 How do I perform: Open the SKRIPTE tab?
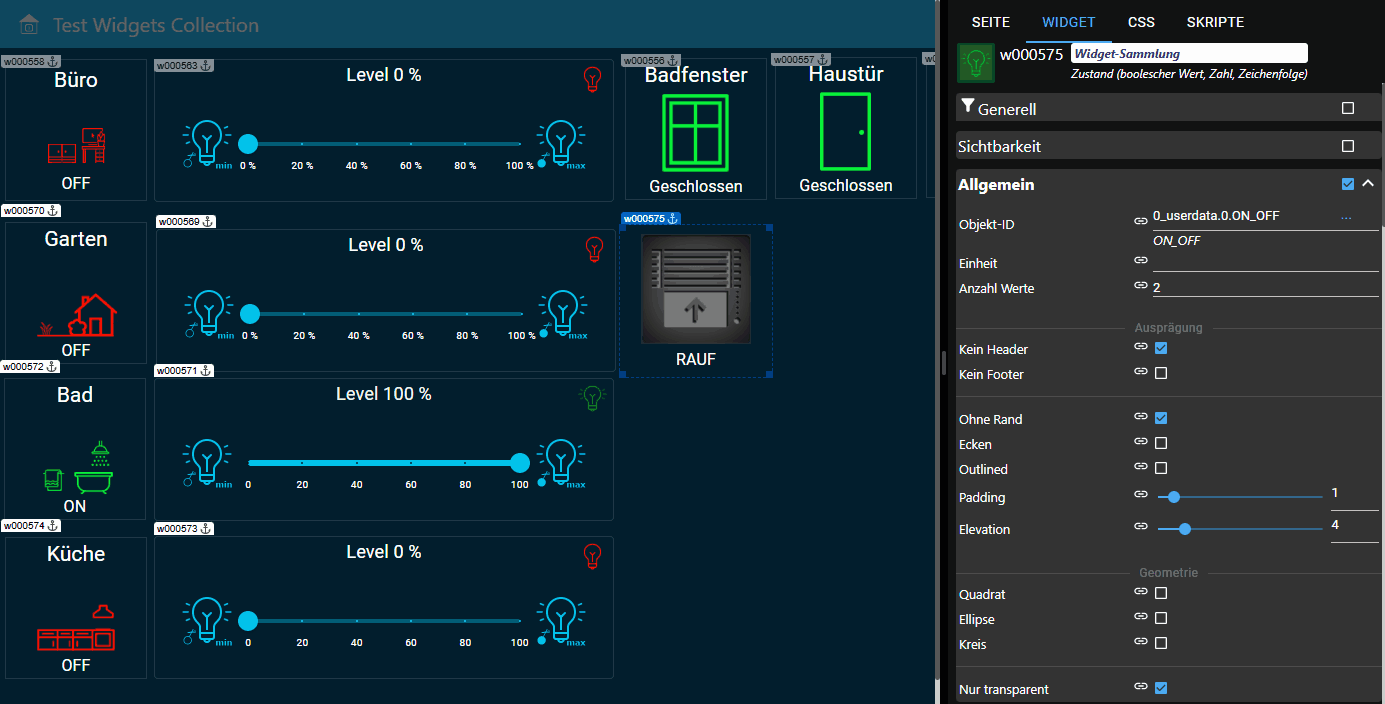1215,22
